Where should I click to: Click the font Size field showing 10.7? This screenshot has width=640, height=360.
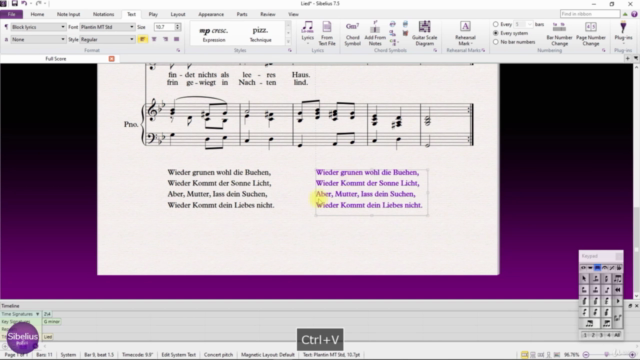click(164, 27)
